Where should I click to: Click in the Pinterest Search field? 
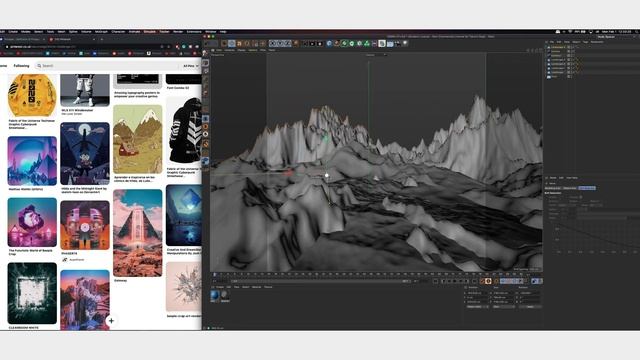point(107,66)
